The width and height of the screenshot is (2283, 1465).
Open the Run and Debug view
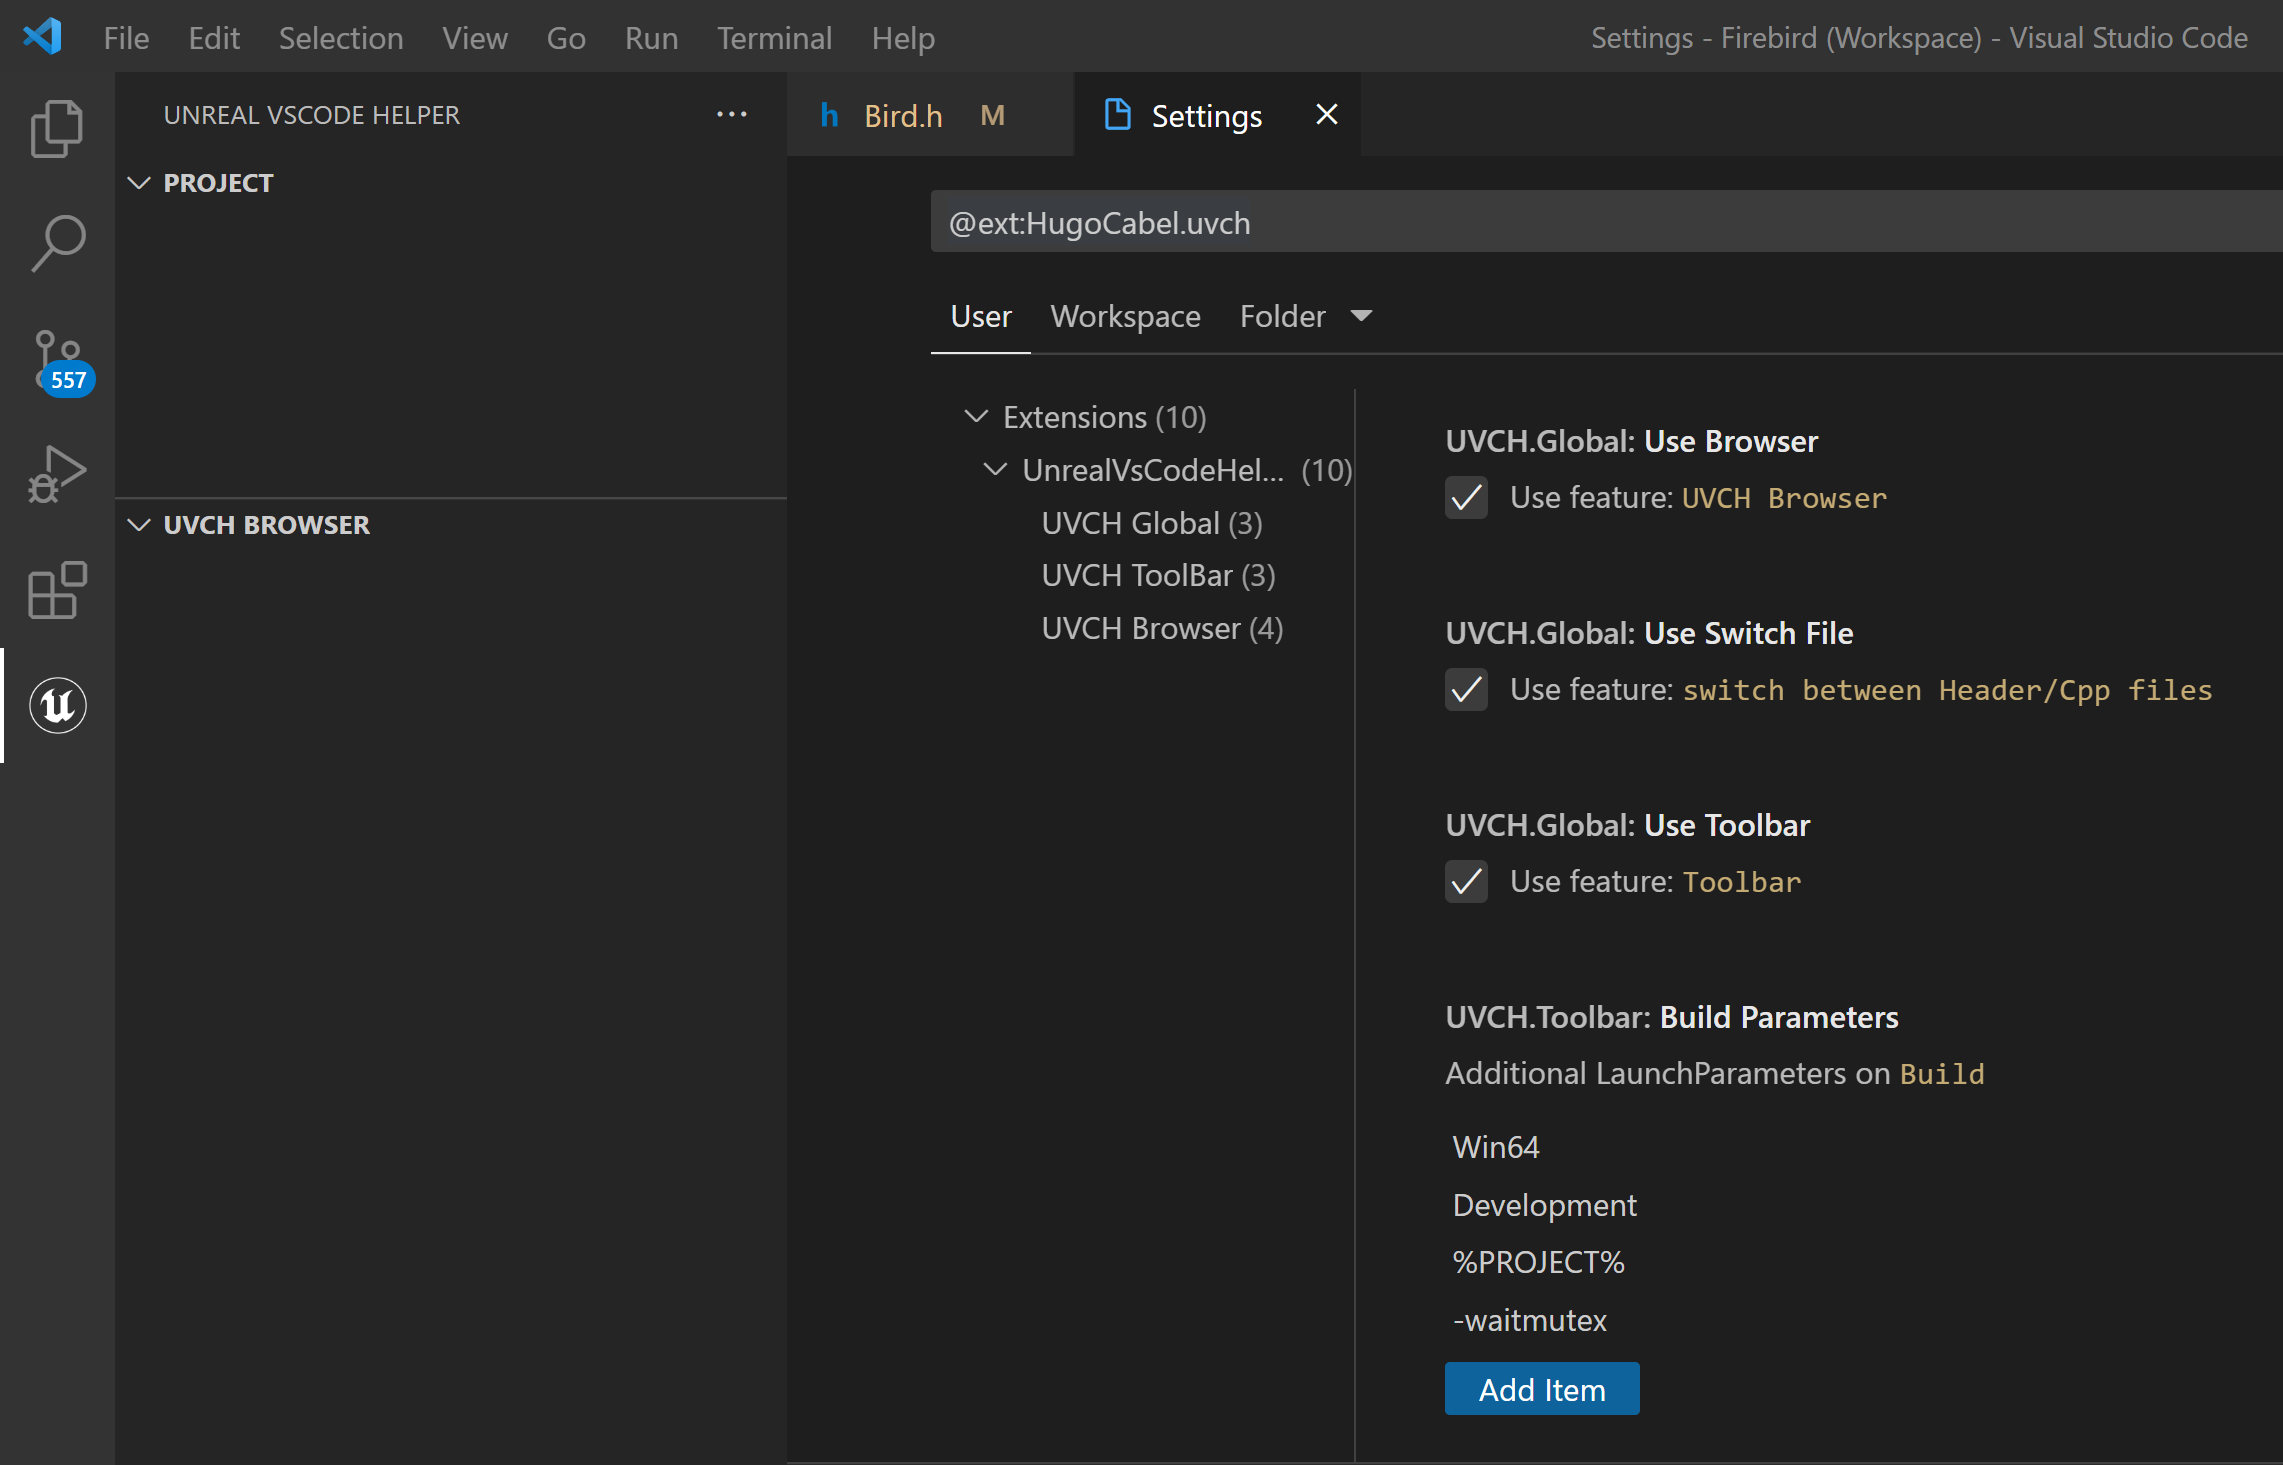tap(57, 474)
